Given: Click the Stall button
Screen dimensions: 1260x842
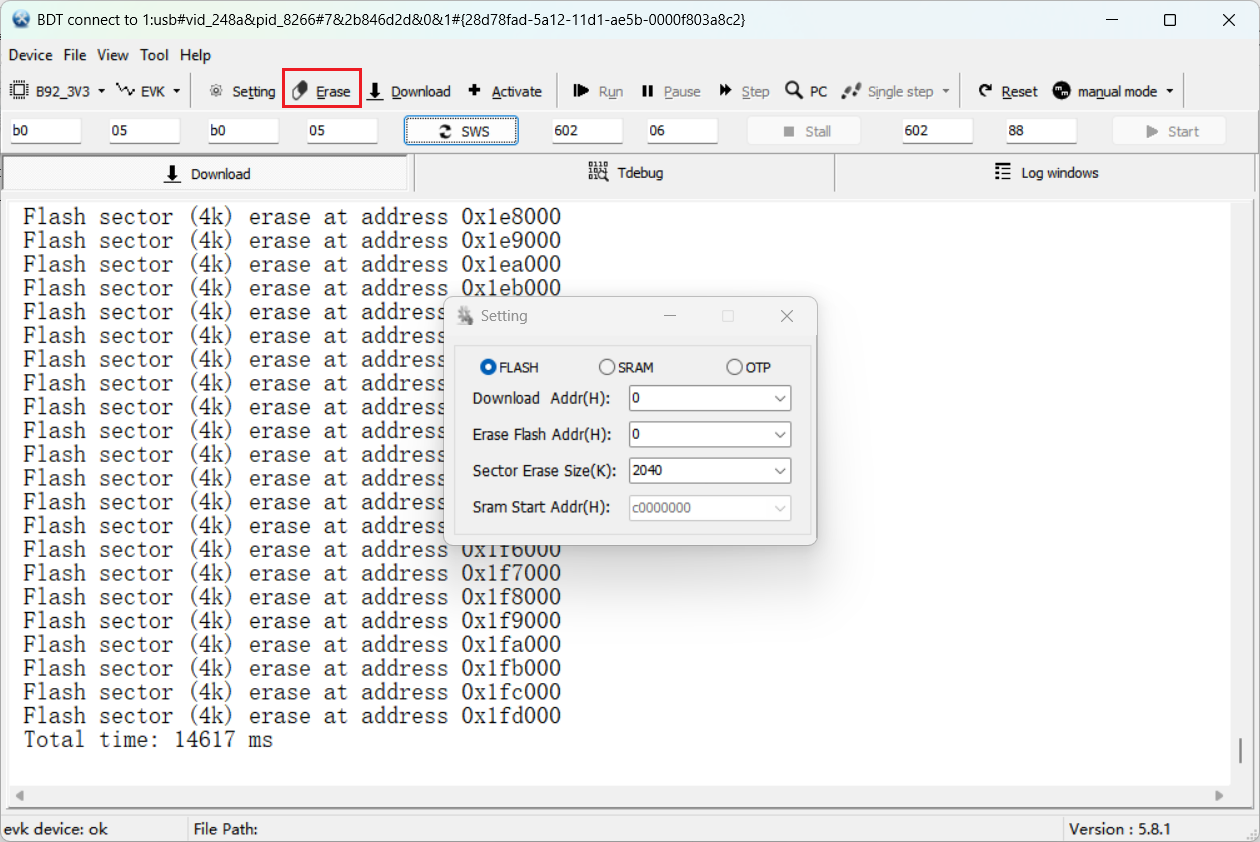Looking at the screenshot, I should click(805, 131).
